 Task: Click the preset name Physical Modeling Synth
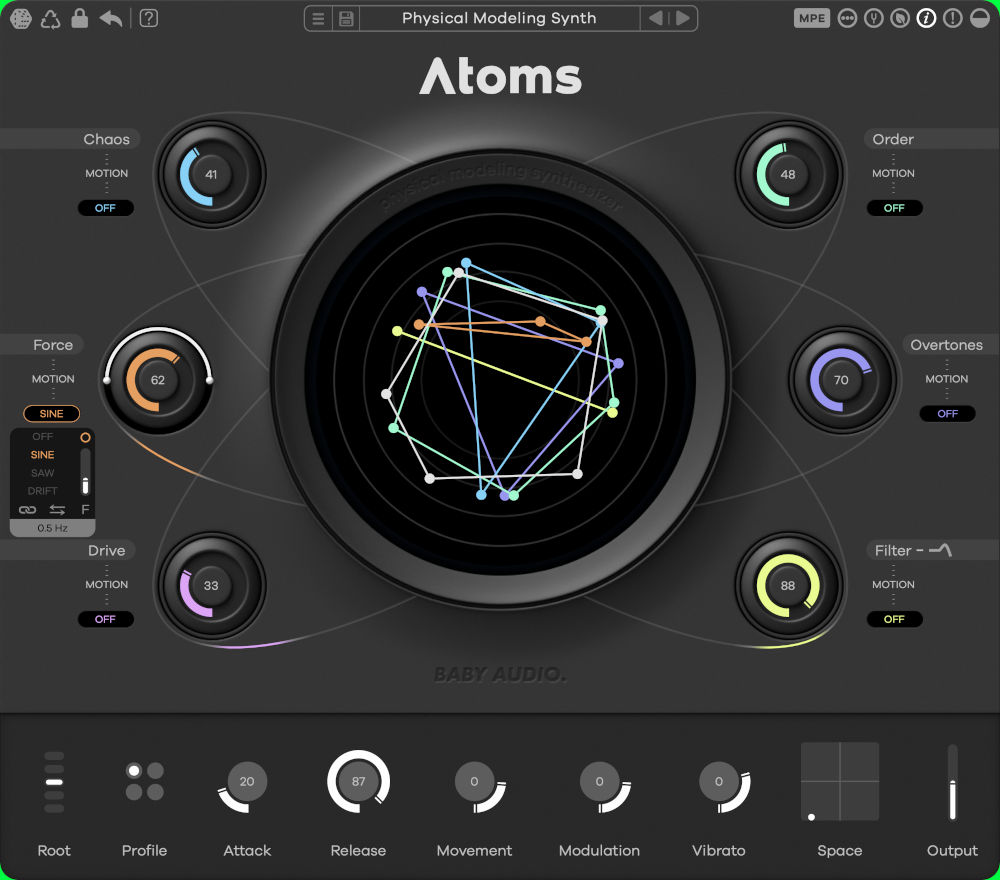499,18
